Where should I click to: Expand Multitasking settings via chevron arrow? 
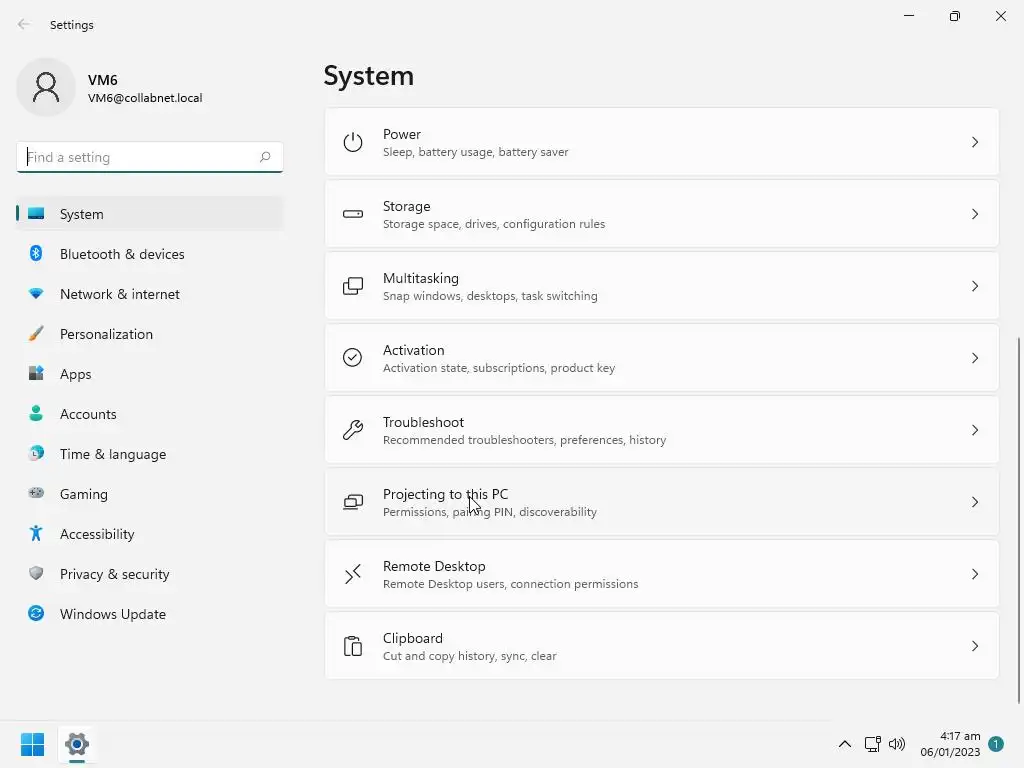975,286
